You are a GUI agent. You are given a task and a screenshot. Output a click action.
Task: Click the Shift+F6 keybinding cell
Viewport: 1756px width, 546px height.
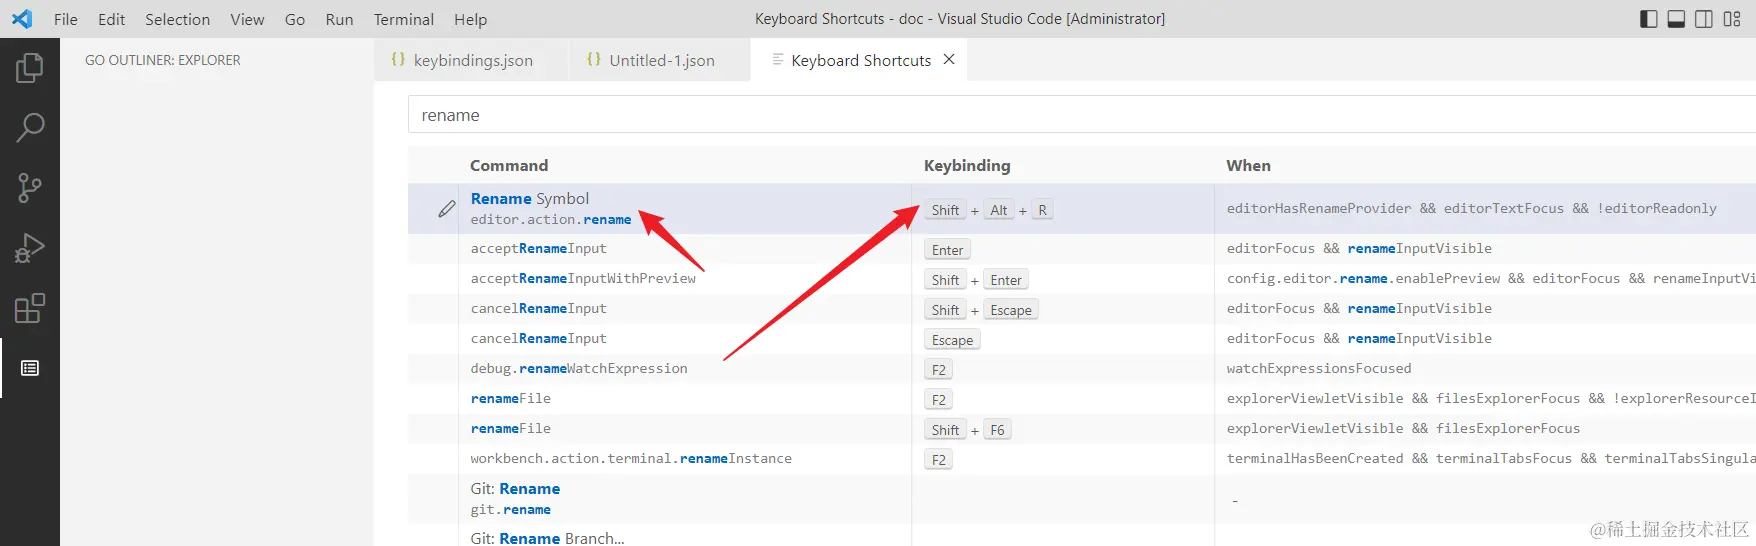coord(968,430)
